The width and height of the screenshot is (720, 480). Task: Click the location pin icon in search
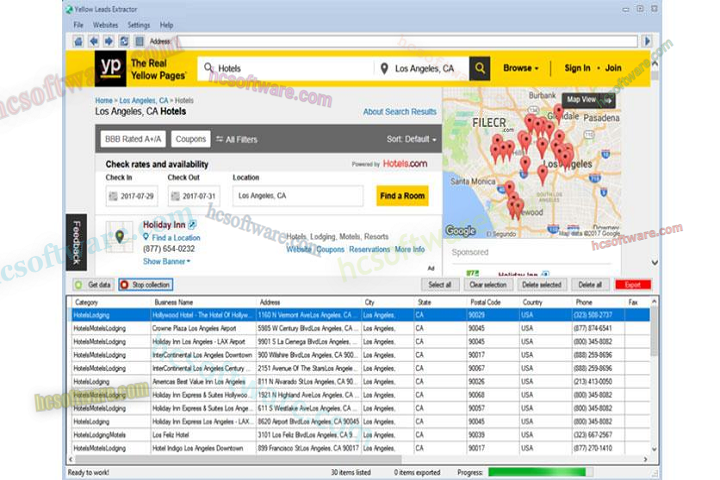[x=384, y=69]
